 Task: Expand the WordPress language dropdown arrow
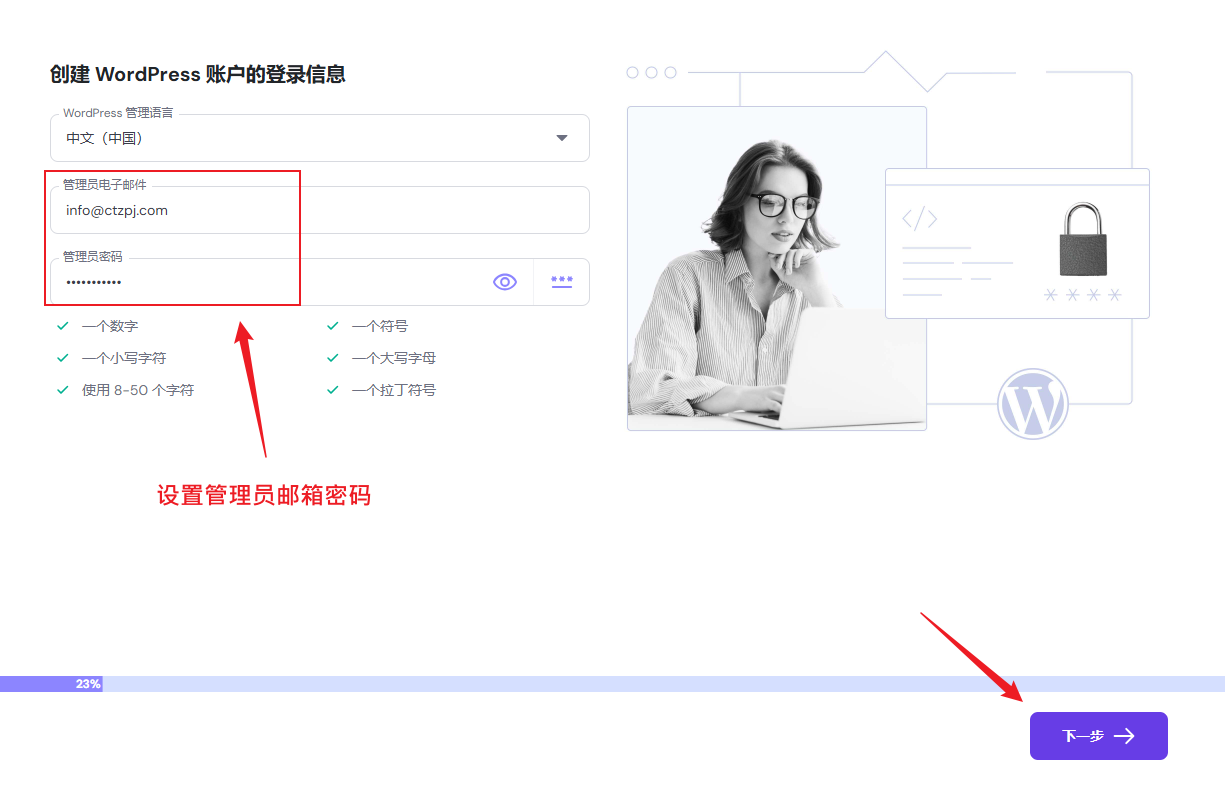(x=561, y=138)
